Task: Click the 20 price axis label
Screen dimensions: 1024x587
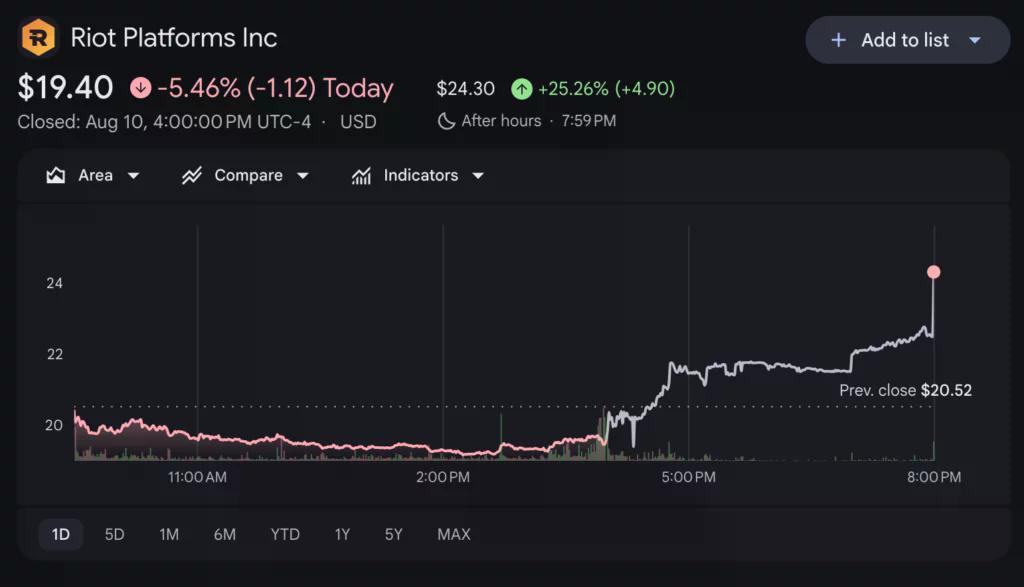Action: [54, 425]
